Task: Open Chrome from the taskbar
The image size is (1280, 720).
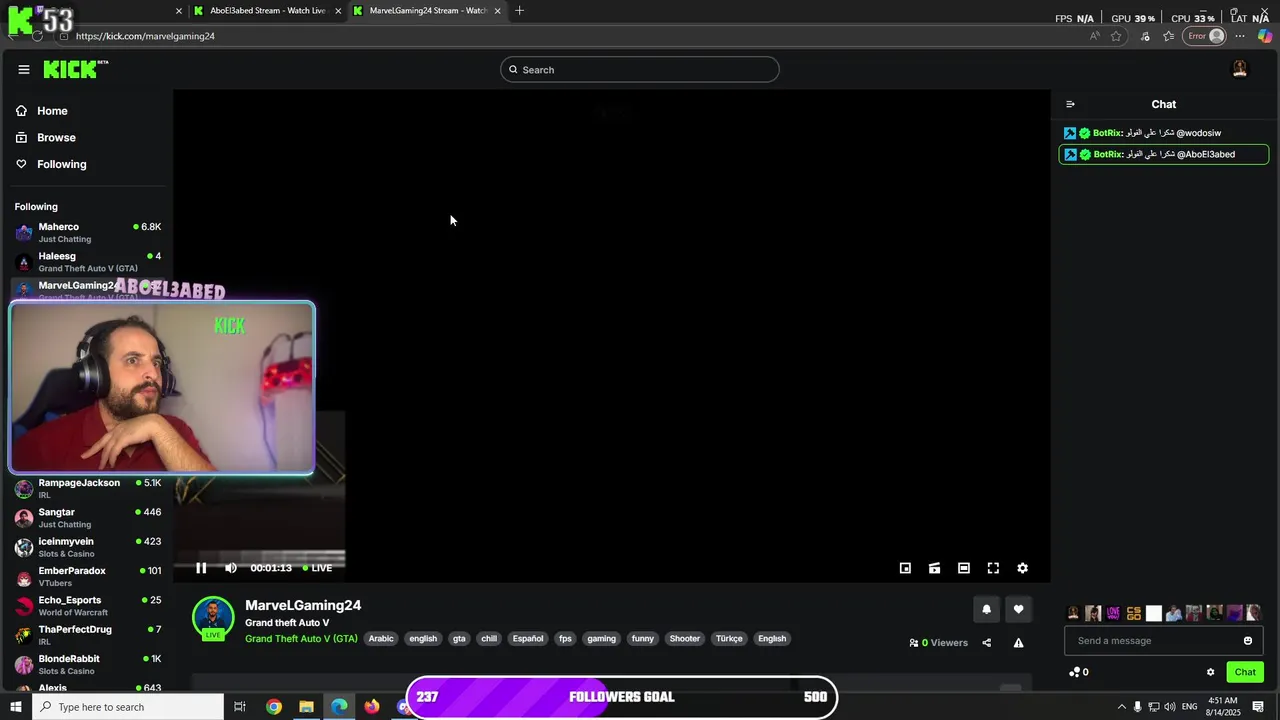Action: pos(273,707)
